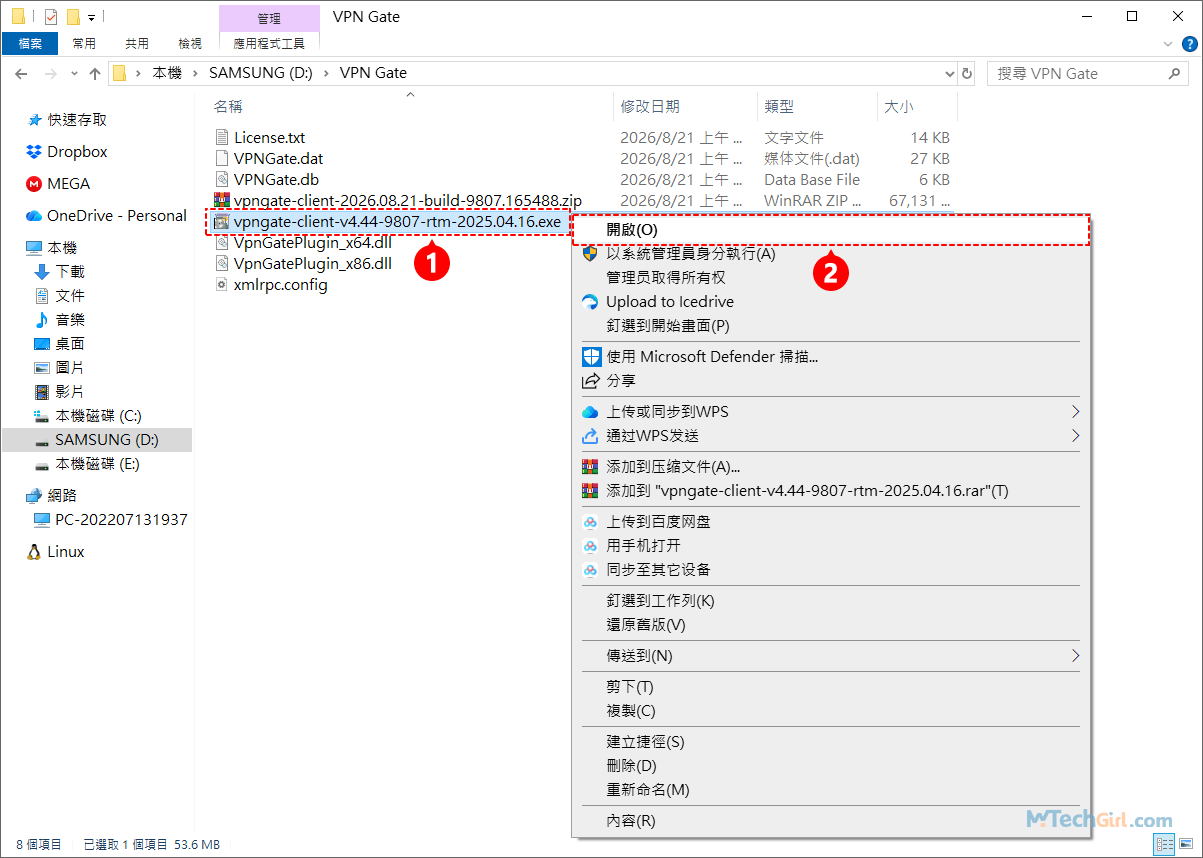Choose 上传到百度网盘 in context menu

[829, 521]
